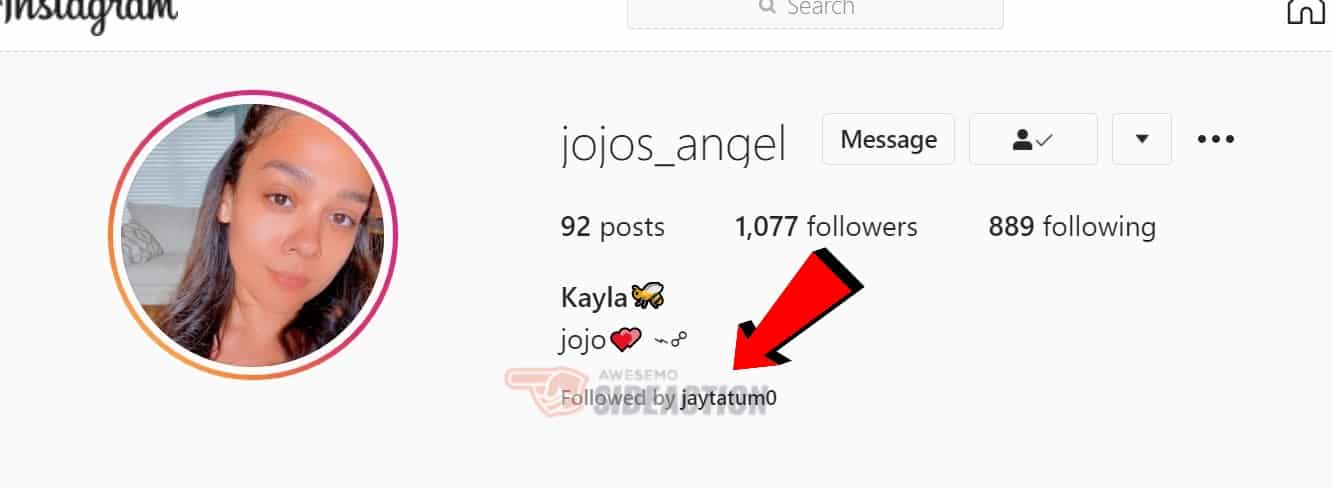Click the magnifying glass search icon
This screenshot has height=488, width=1332.
(x=767, y=7)
